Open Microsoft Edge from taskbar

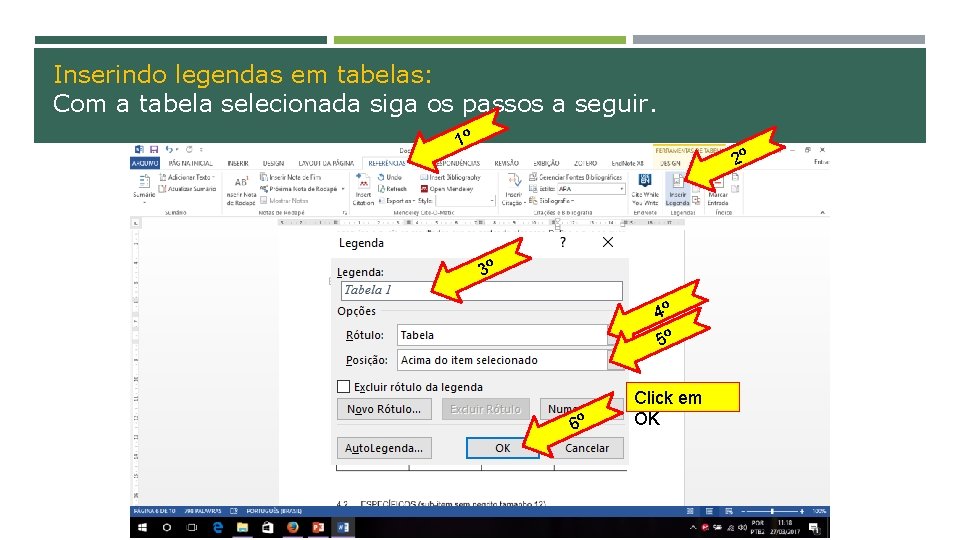click(217, 527)
